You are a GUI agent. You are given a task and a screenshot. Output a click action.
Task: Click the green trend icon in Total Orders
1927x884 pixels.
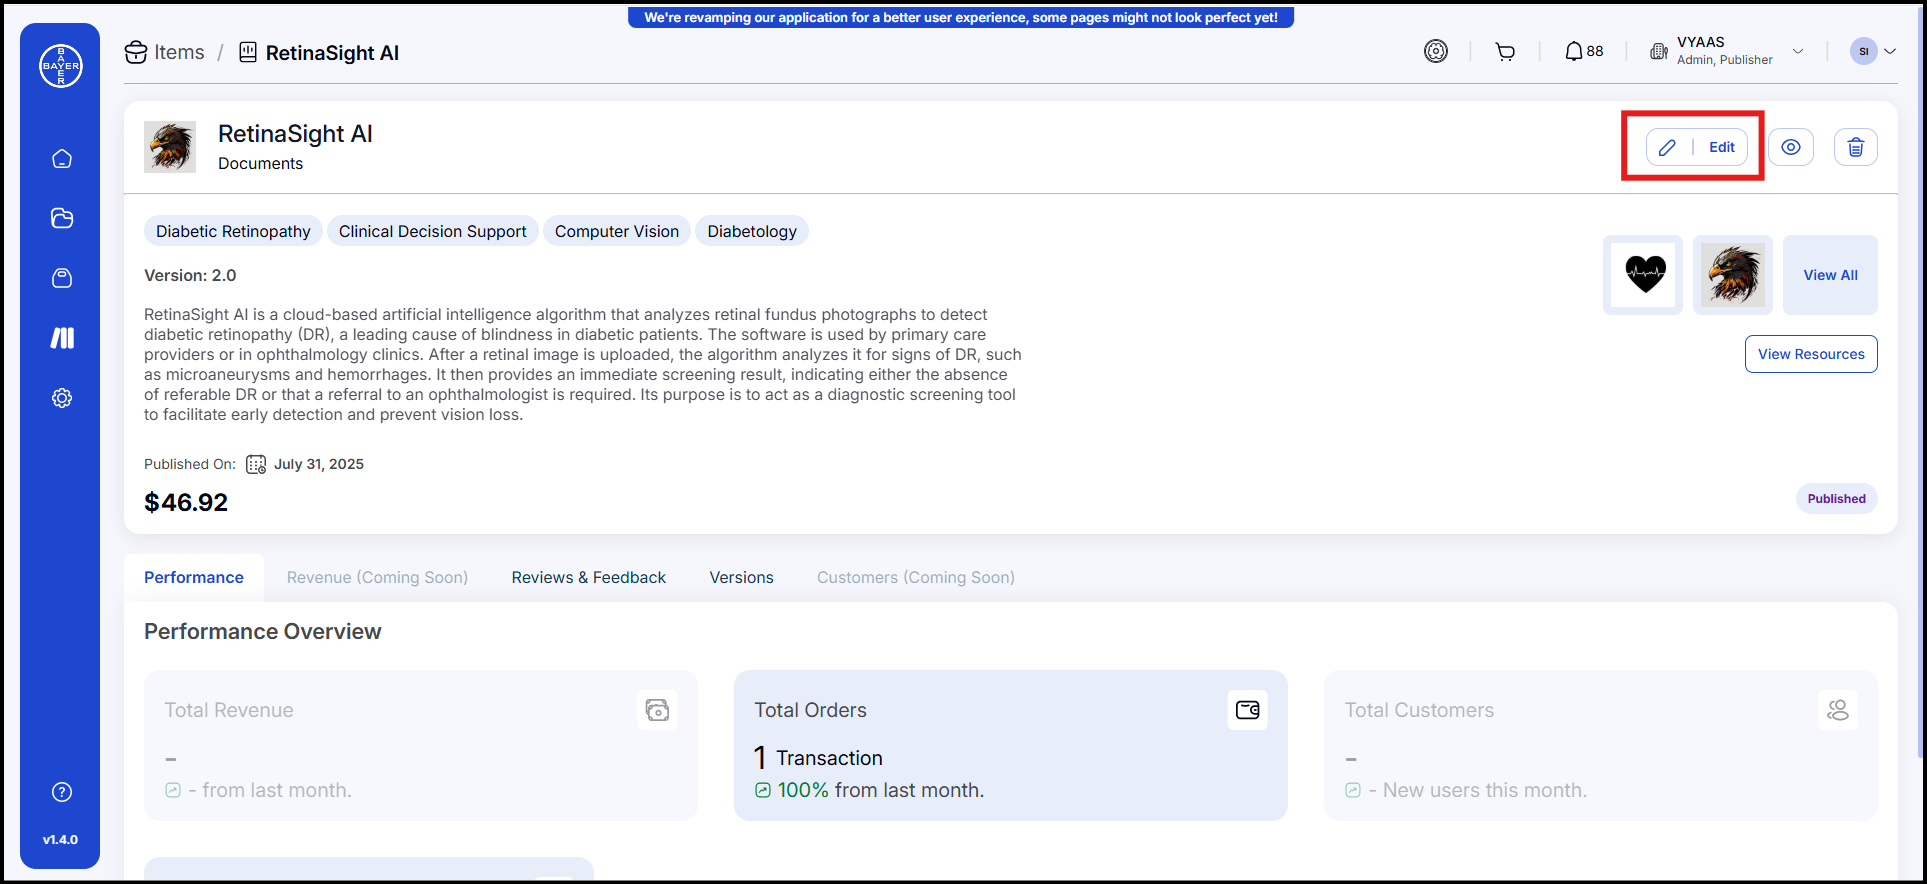tap(763, 790)
